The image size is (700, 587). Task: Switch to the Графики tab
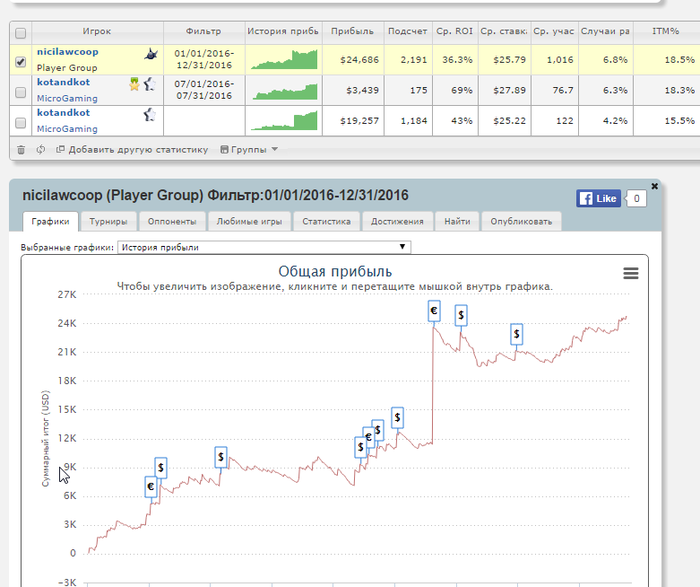coord(50,221)
